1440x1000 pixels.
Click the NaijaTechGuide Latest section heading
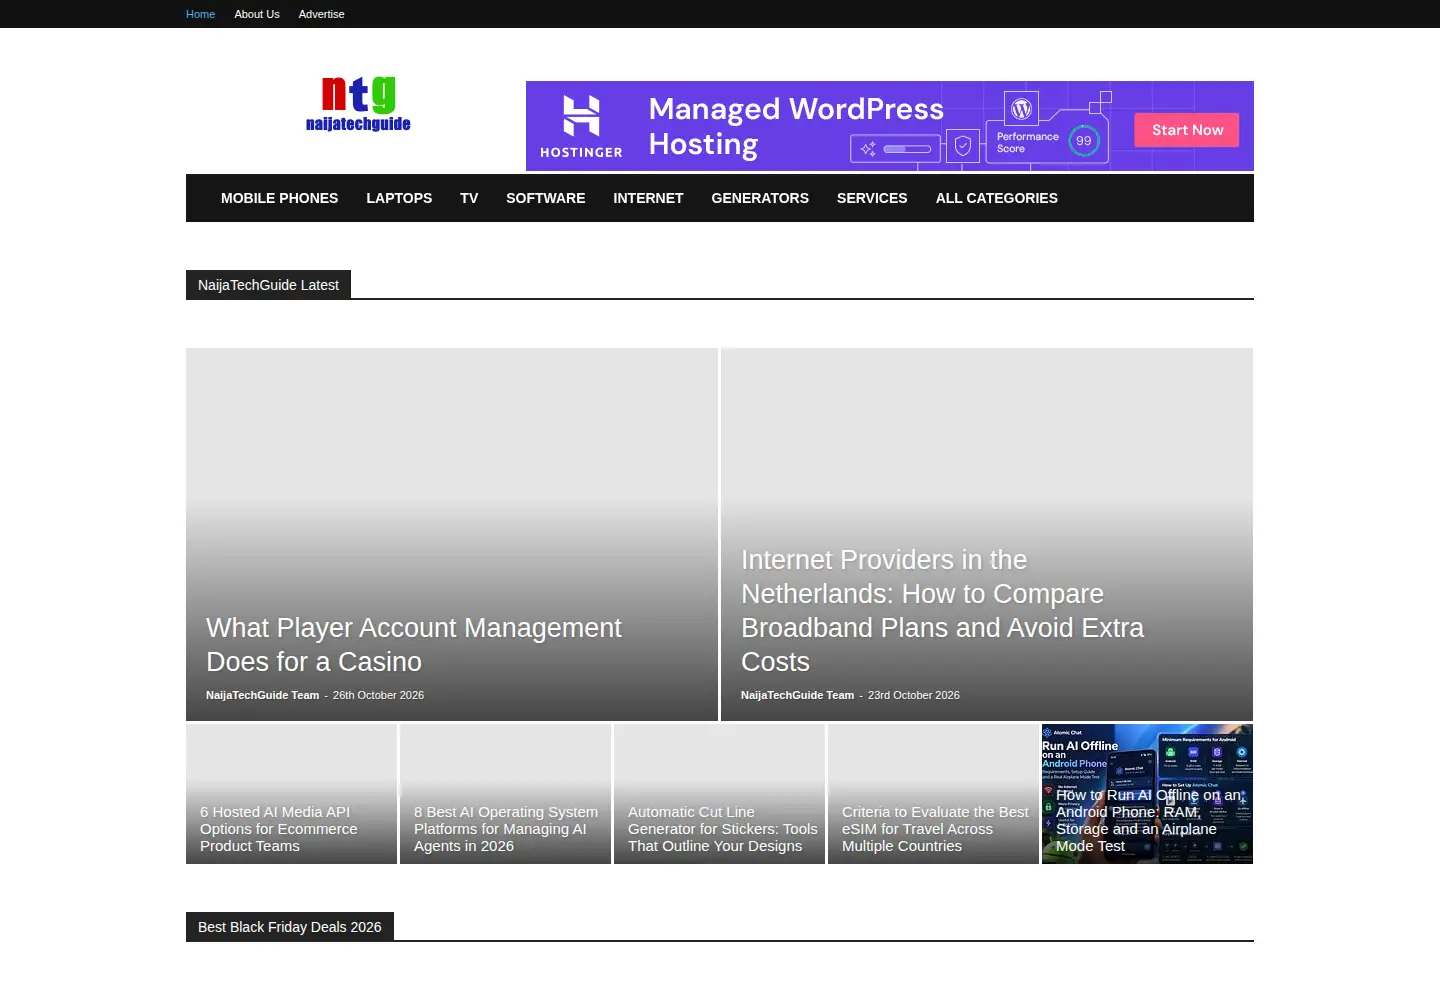[x=268, y=285]
